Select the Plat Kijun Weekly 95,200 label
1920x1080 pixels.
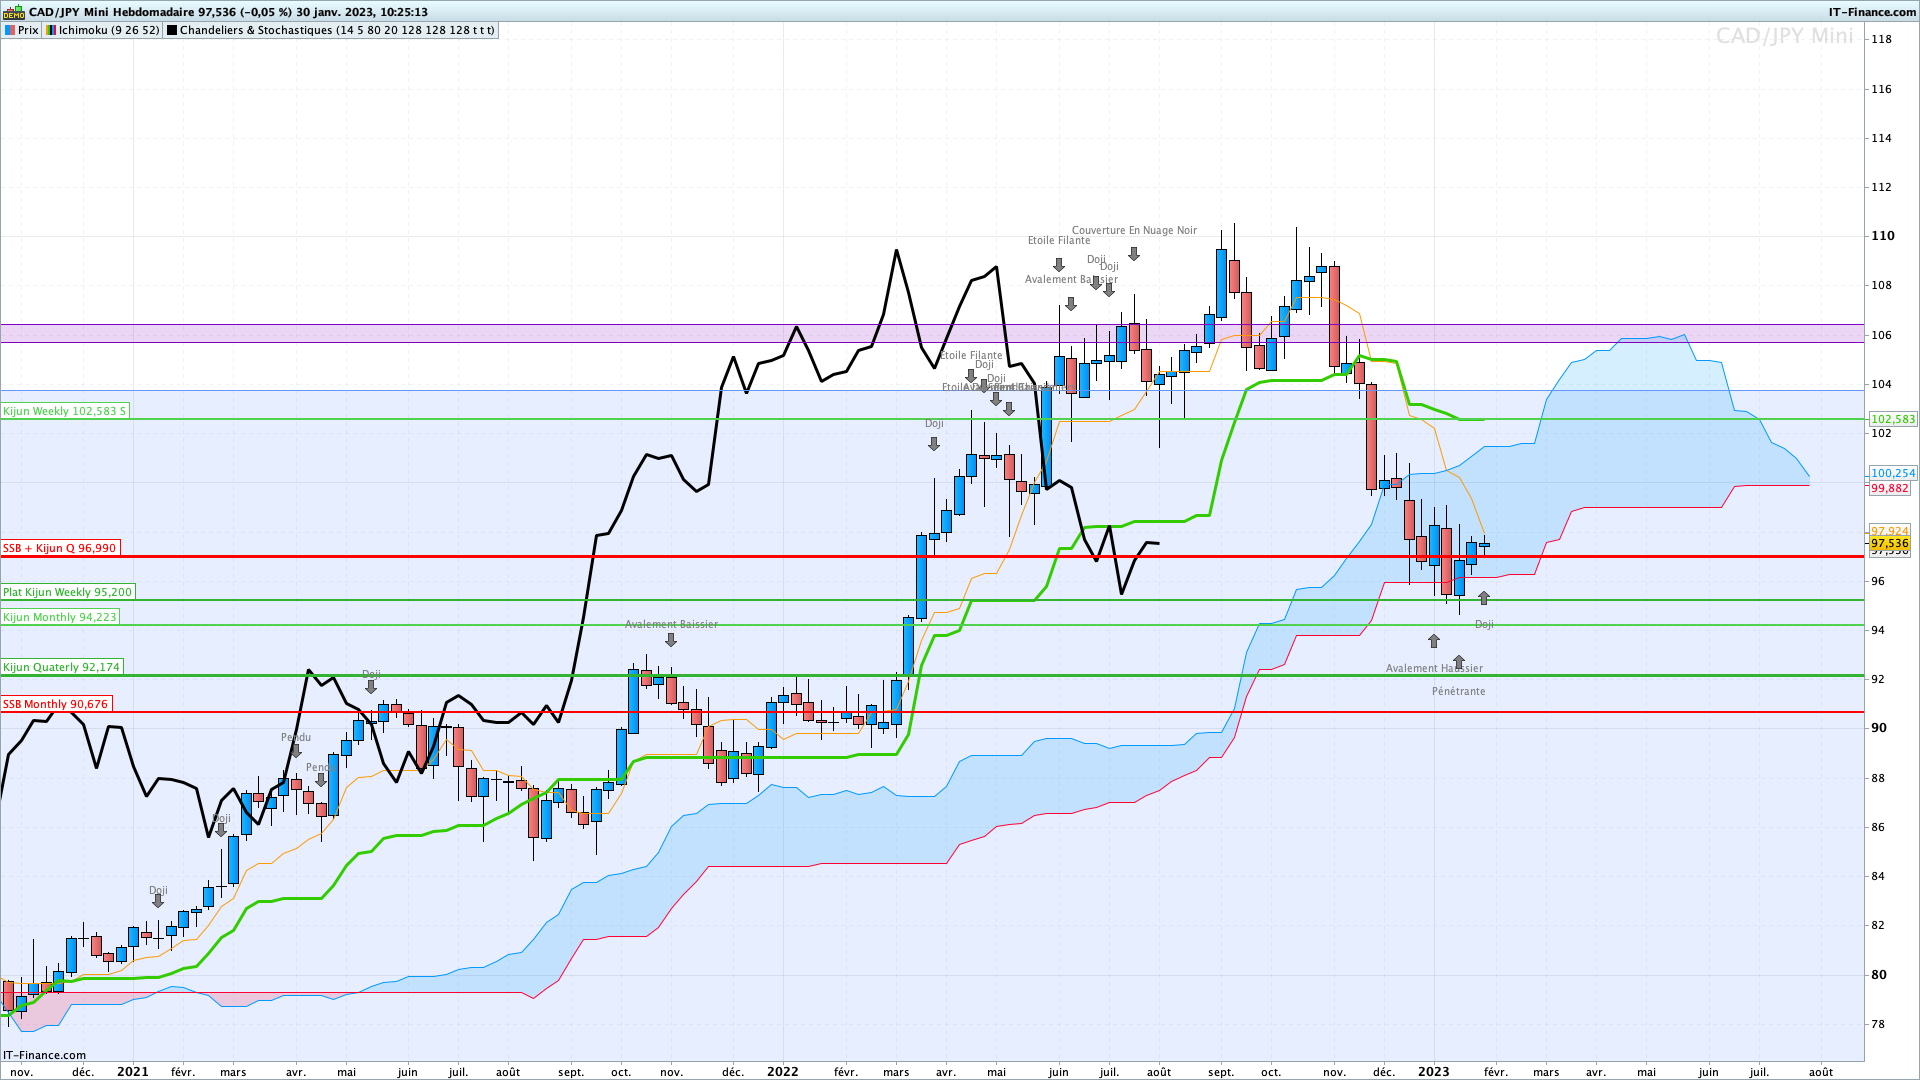[x=67, y=592]
